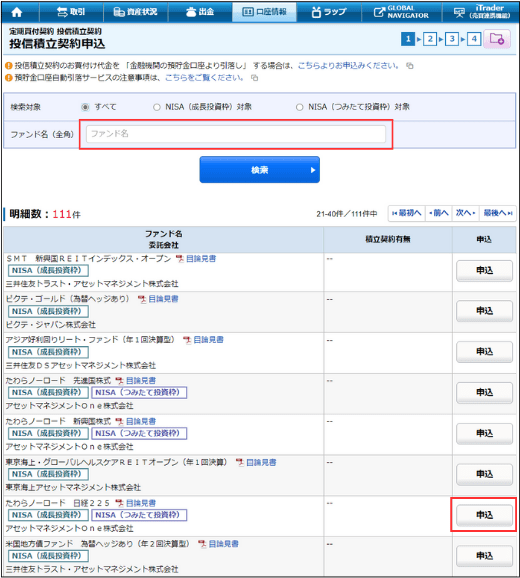Open 目論見書 for たわらノーロード 新興国株式

point(141,421)
